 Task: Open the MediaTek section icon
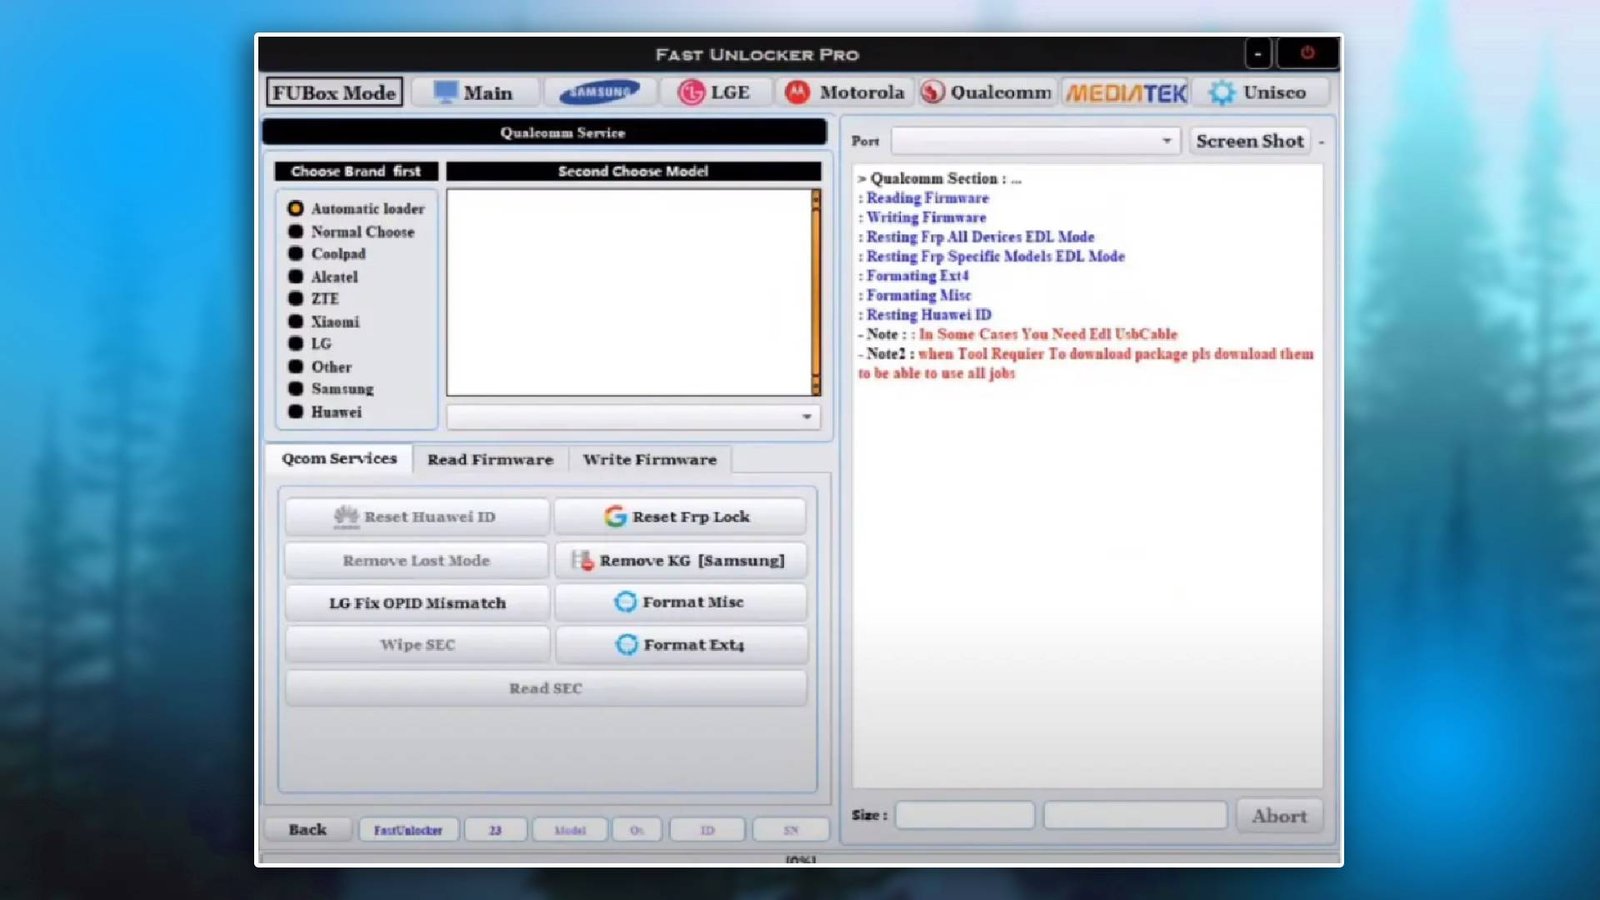tap(1124, 91)
